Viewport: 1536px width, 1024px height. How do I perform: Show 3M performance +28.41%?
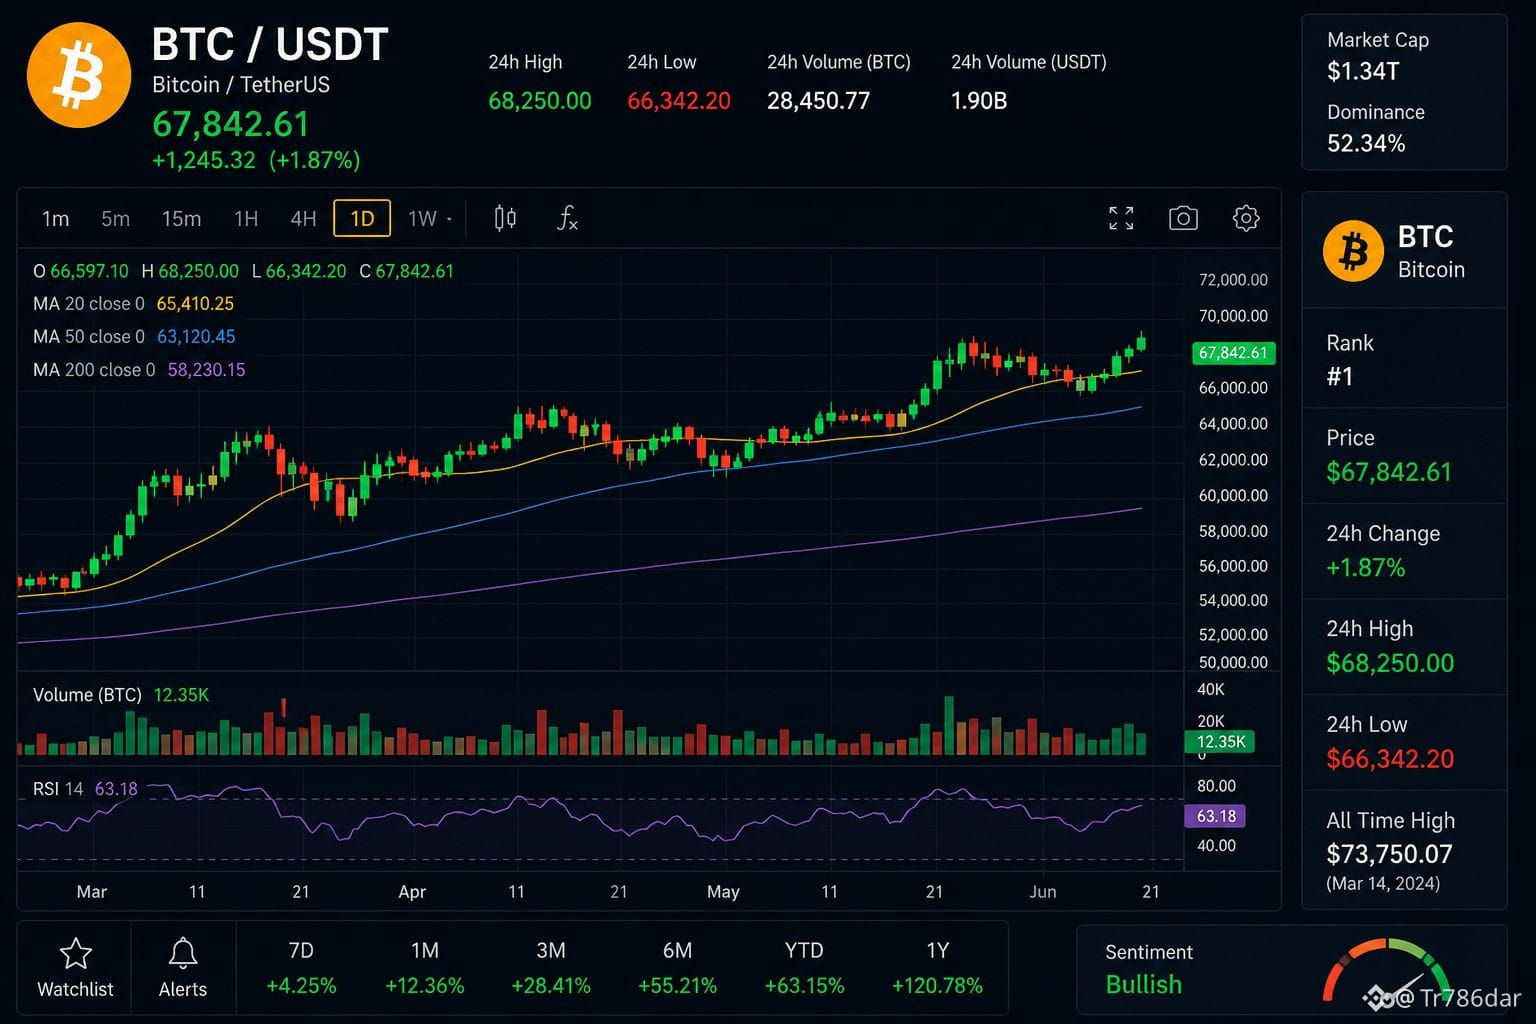(x=551, y=968)
